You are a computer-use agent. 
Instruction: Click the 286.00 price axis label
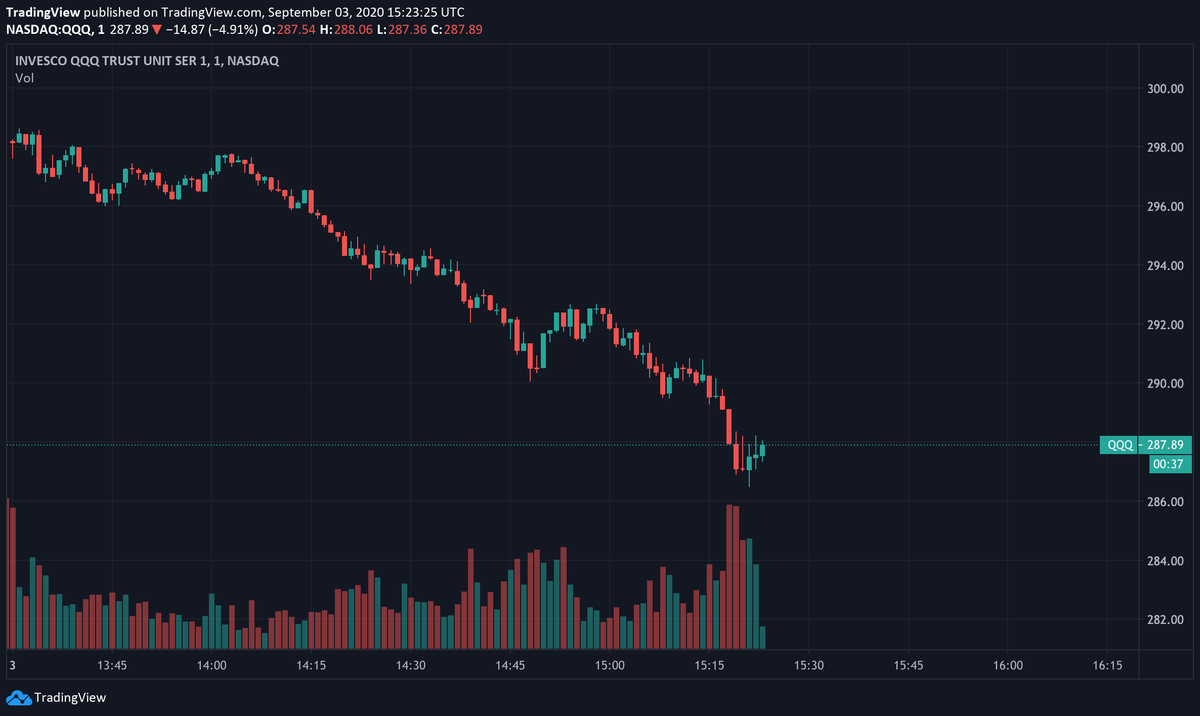coord(1166,502)
